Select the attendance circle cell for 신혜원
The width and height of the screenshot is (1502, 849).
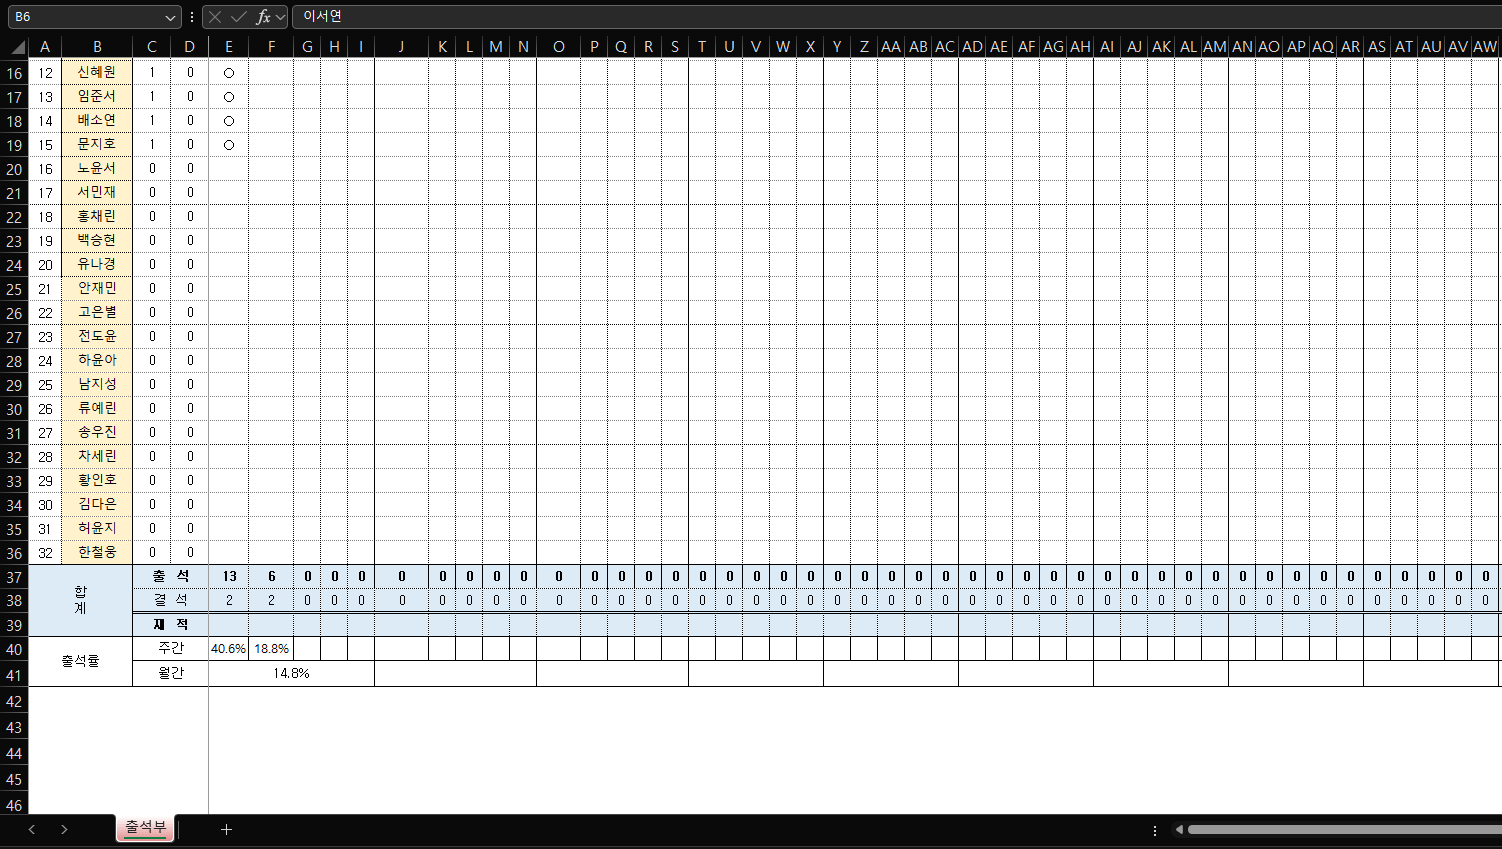(229, 73)
